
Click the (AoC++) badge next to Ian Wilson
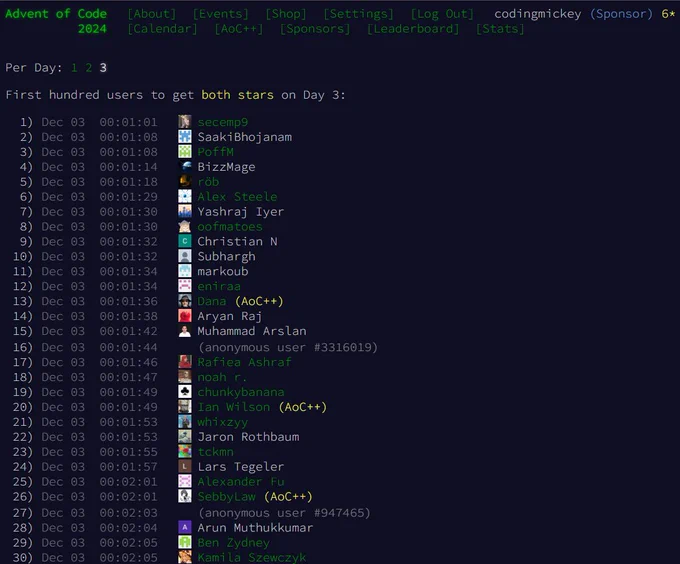coord(303,407)
